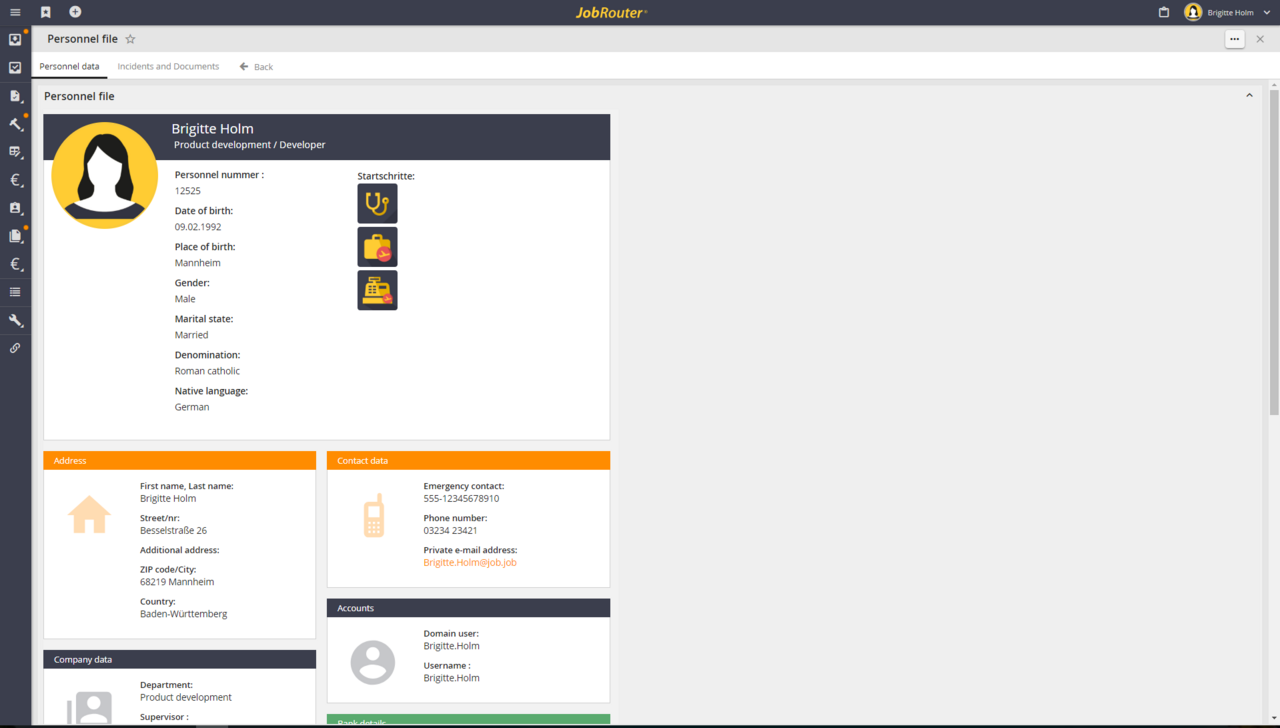Collapse the Personnel file section using the chevron
The height and width of the screenshot is (728, 1280).
(x=1249, y=95)
